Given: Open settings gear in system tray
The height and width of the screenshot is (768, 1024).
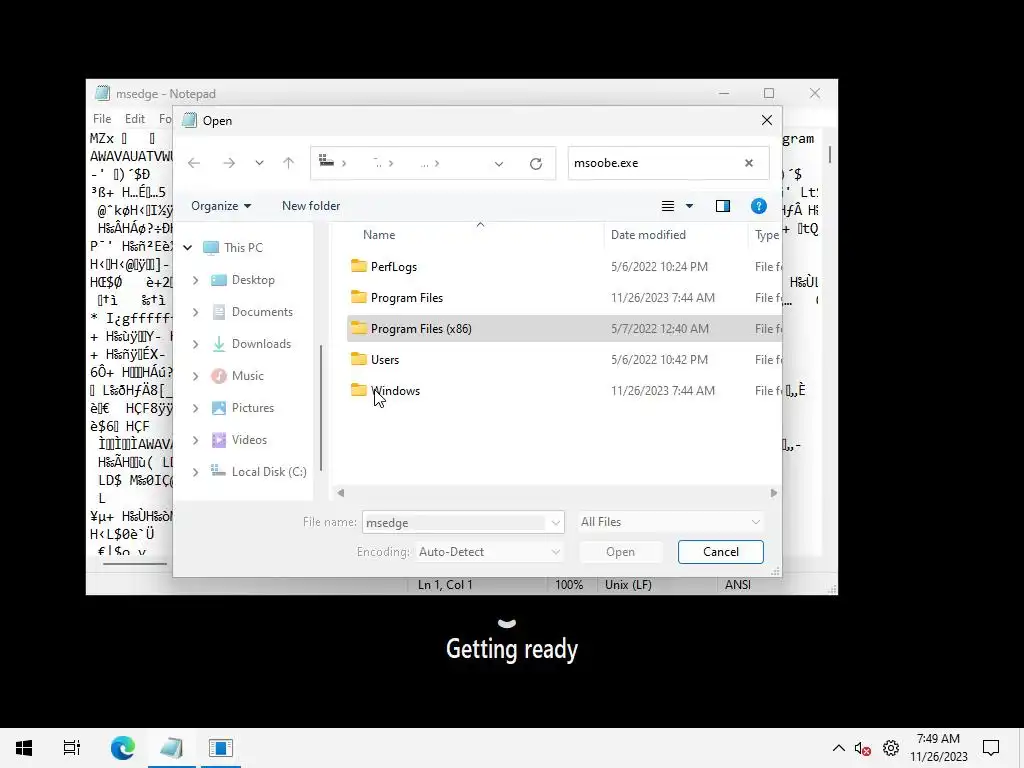Looking at the screenshot, I should [x=891, y=748].
